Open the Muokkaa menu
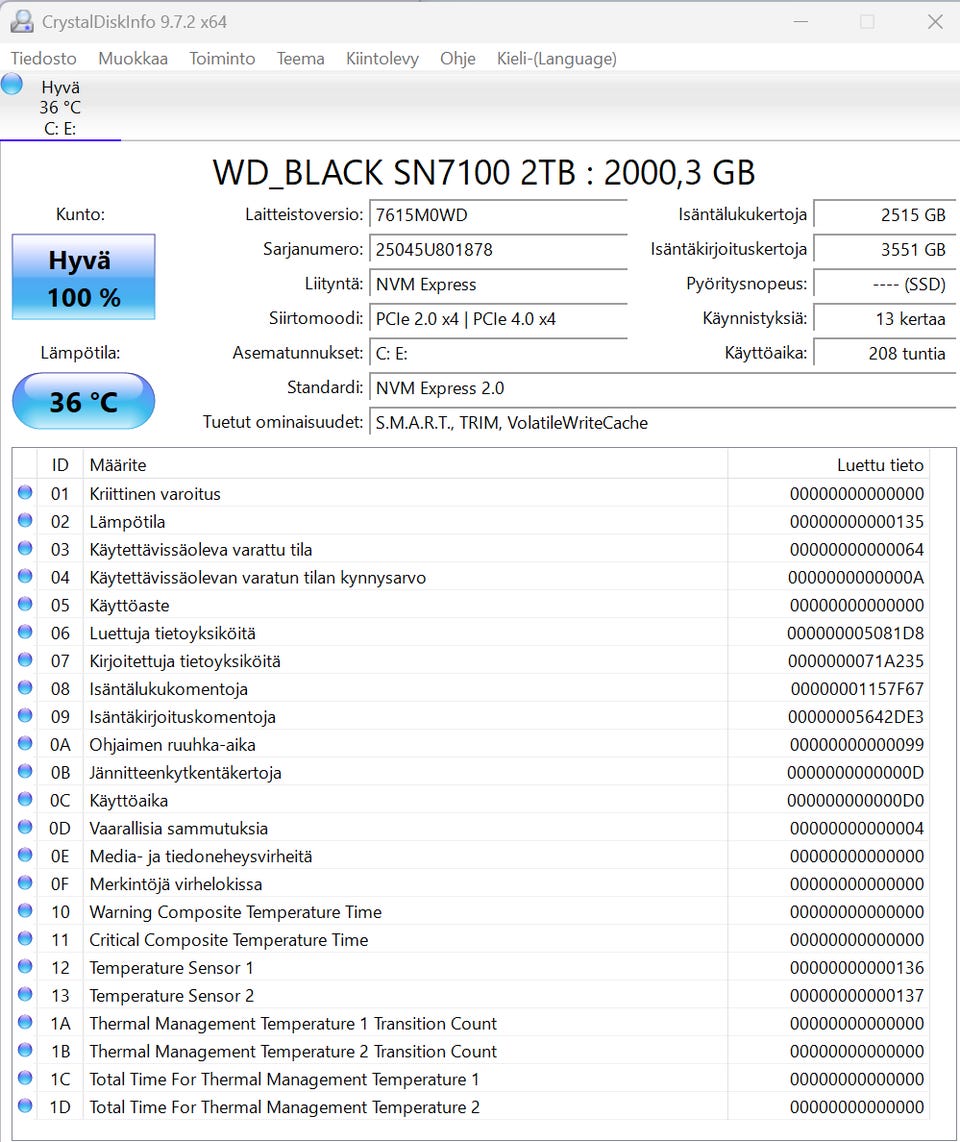Viewport: 960px width, 1142px height. (x=133, y=58)
